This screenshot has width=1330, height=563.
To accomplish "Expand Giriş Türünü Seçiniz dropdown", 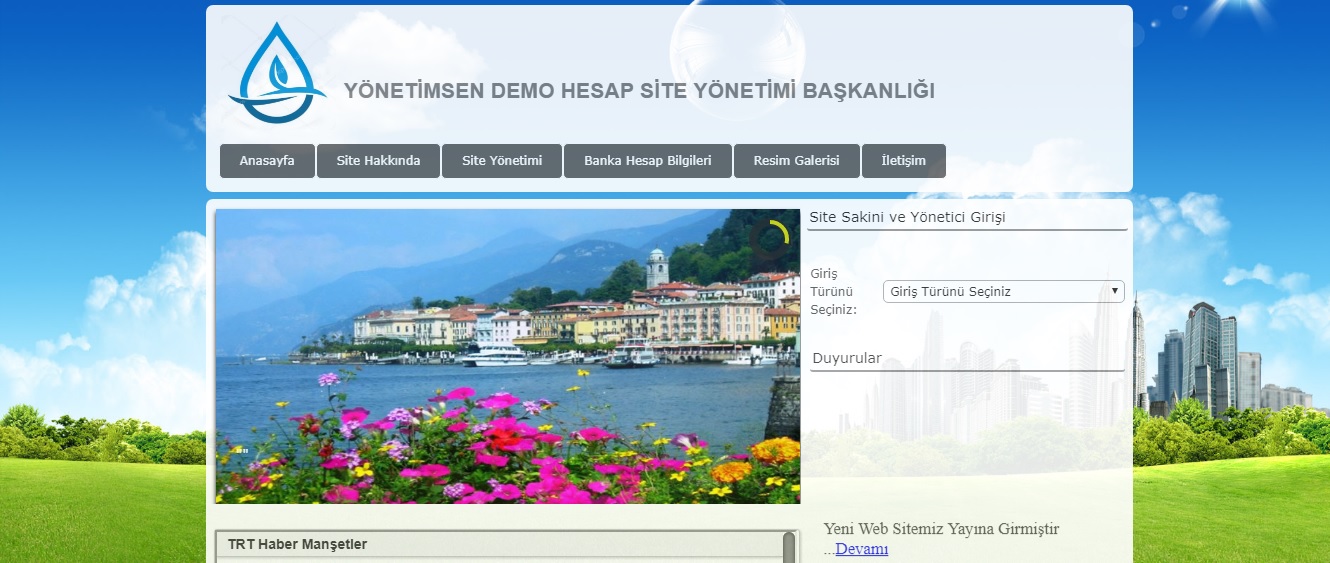I will click(x=1003, y=292).
